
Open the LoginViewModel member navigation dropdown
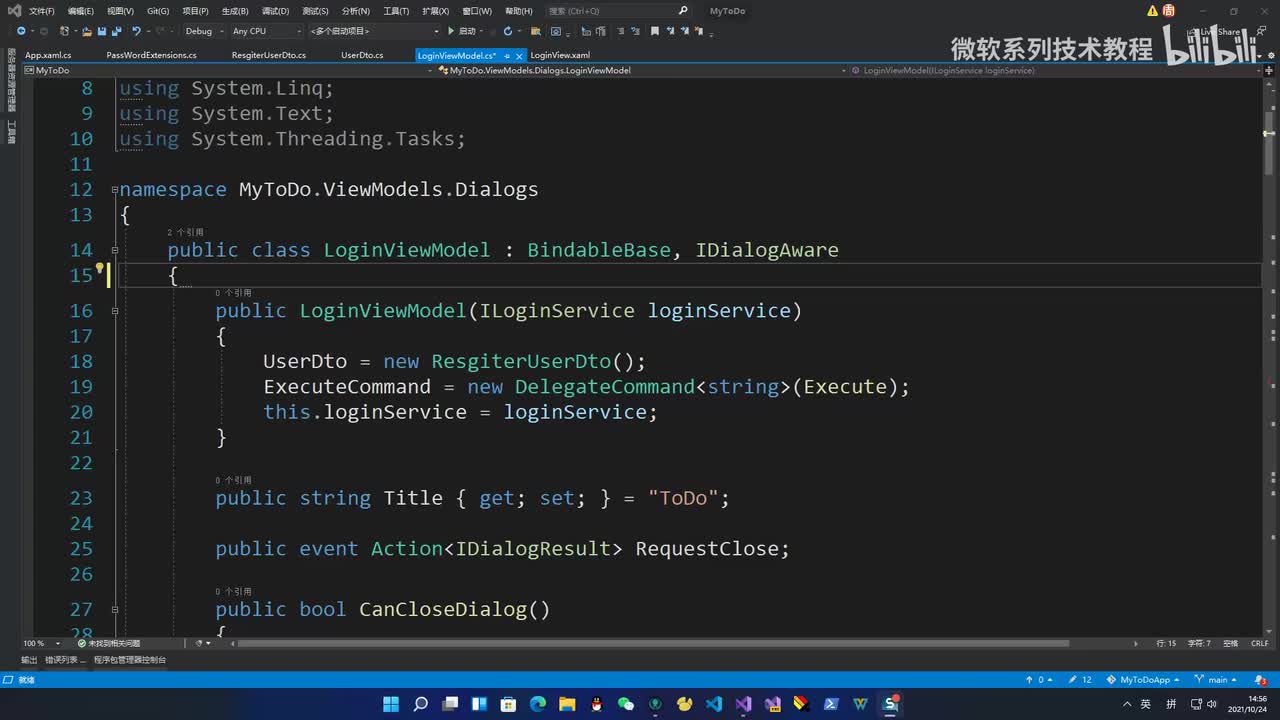click(1055, 71)
